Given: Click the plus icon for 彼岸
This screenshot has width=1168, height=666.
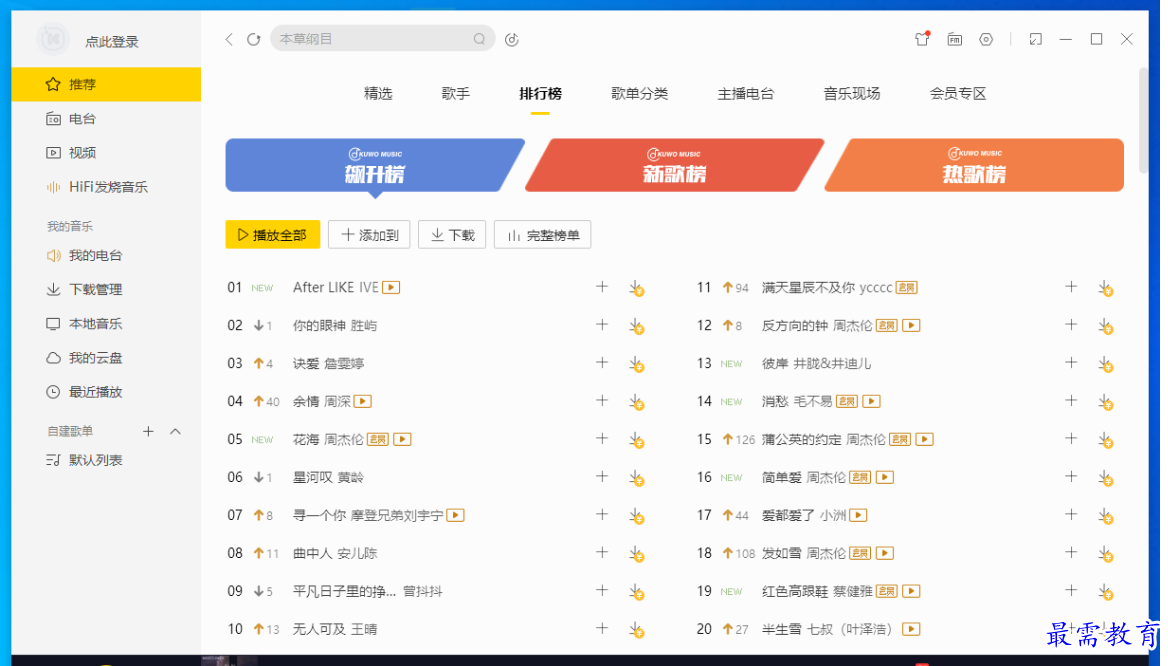Looking at the screenshot, I should (x=1071, y=363).
